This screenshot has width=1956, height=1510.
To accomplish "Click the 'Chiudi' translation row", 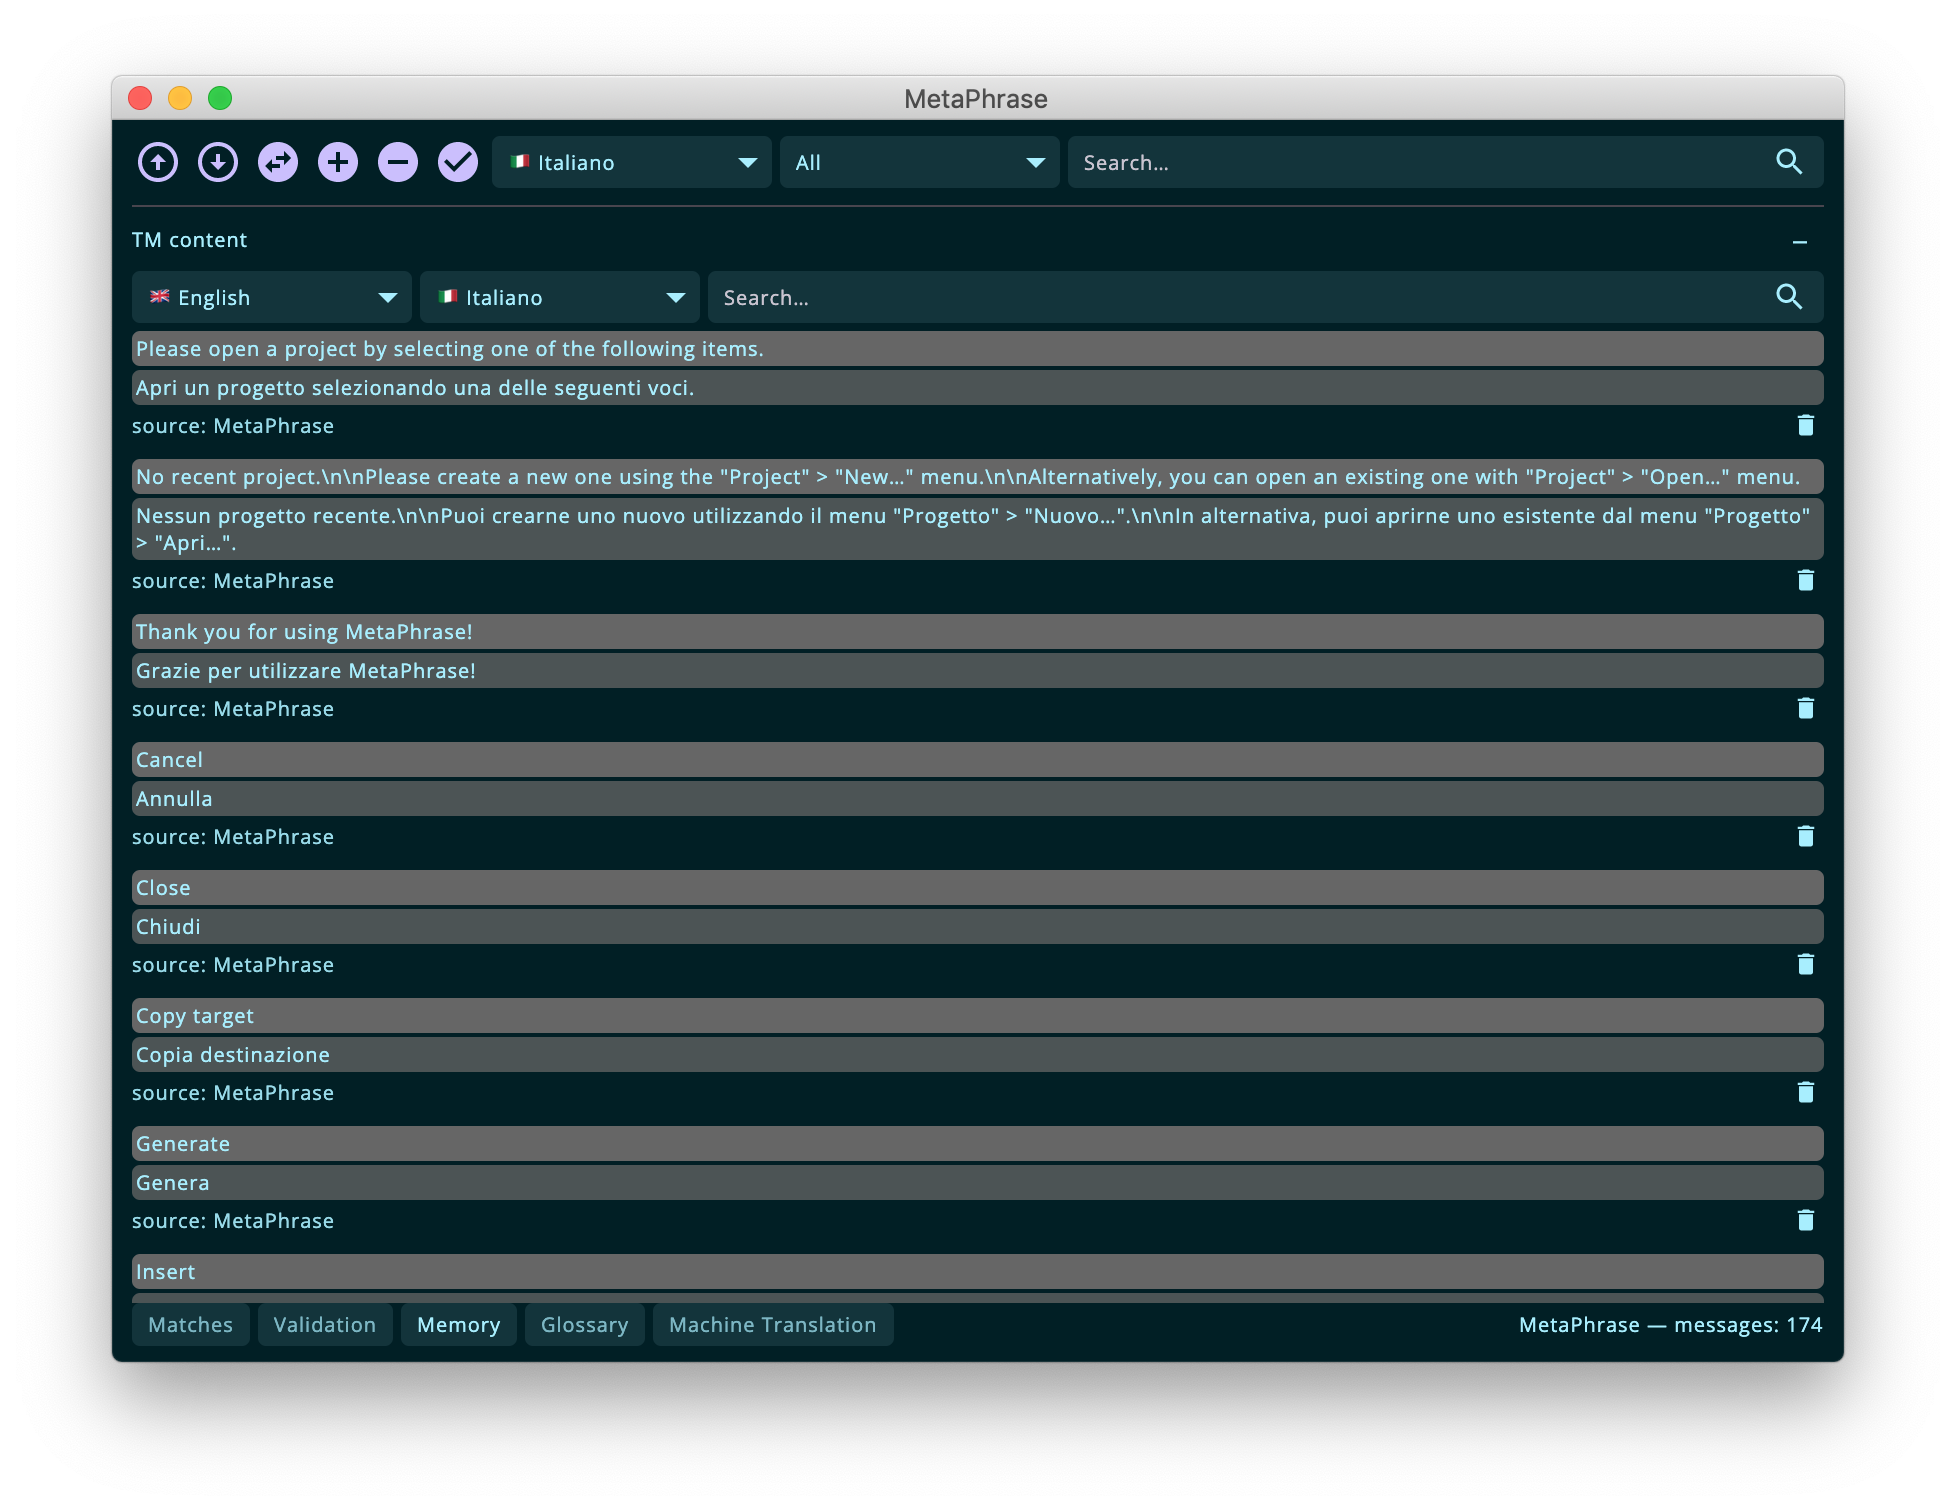I will (x=978, y=927).
